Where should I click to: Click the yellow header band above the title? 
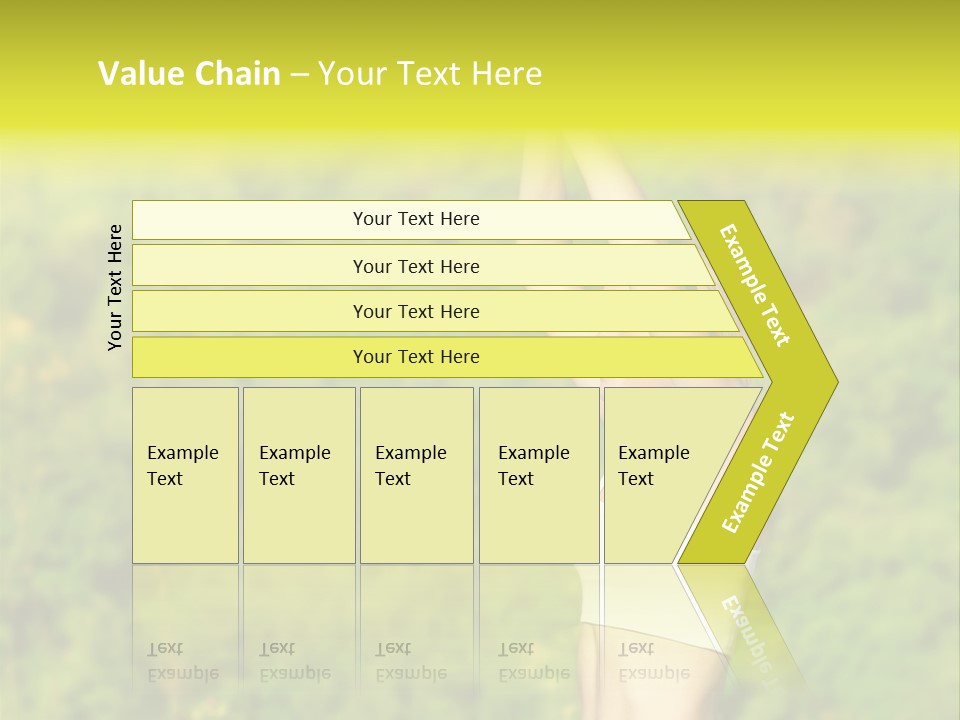coord(480,24)
